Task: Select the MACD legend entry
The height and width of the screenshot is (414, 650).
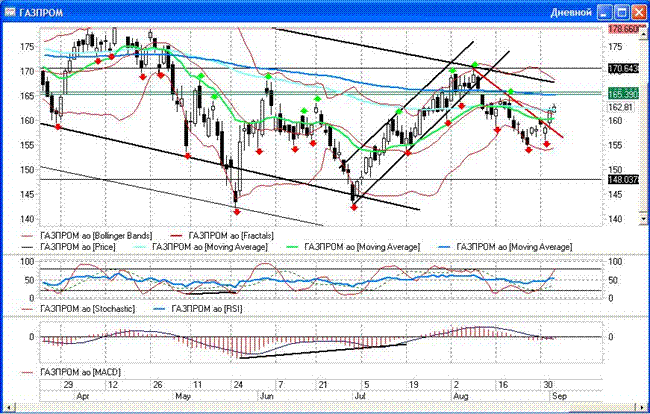Action: [71, 372]
